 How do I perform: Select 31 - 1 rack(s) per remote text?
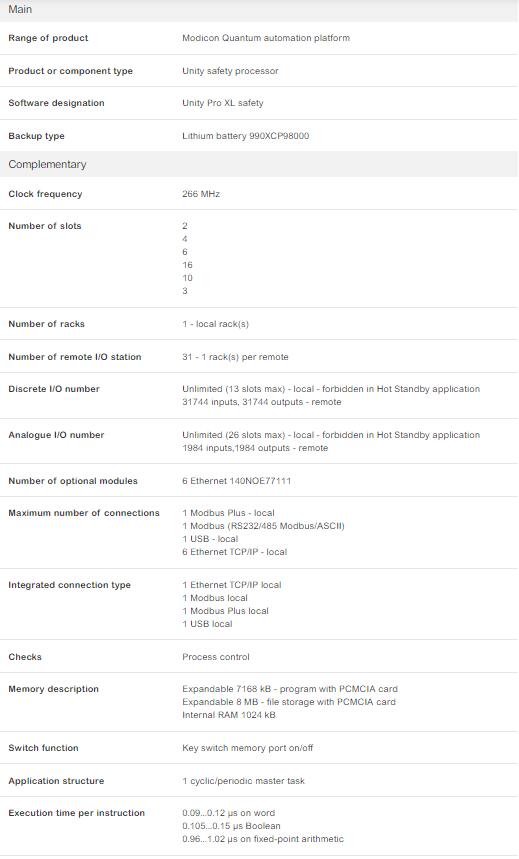point(235,357)
